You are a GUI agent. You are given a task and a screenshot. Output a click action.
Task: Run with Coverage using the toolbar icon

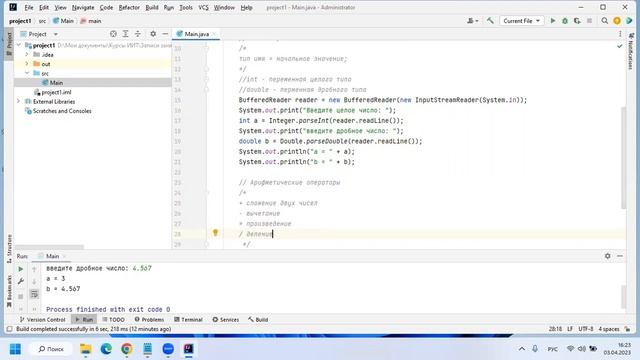pos(577,20)
